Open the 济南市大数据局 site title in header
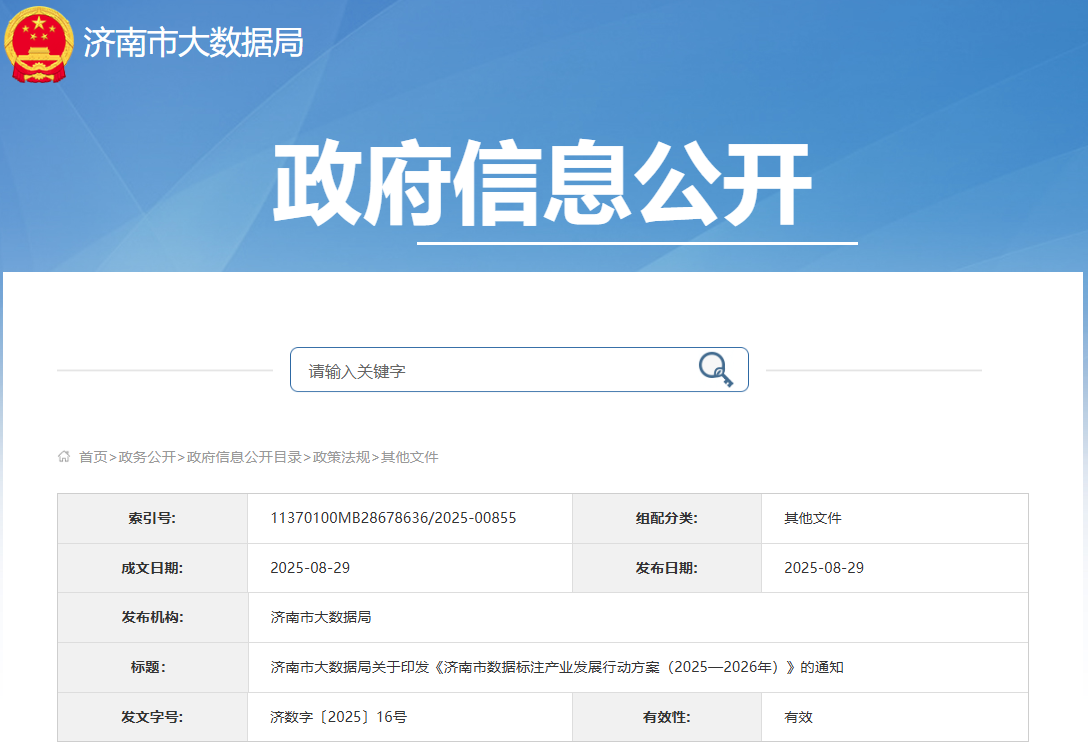The image size is (1088, 750). click(x=193, y=43)
